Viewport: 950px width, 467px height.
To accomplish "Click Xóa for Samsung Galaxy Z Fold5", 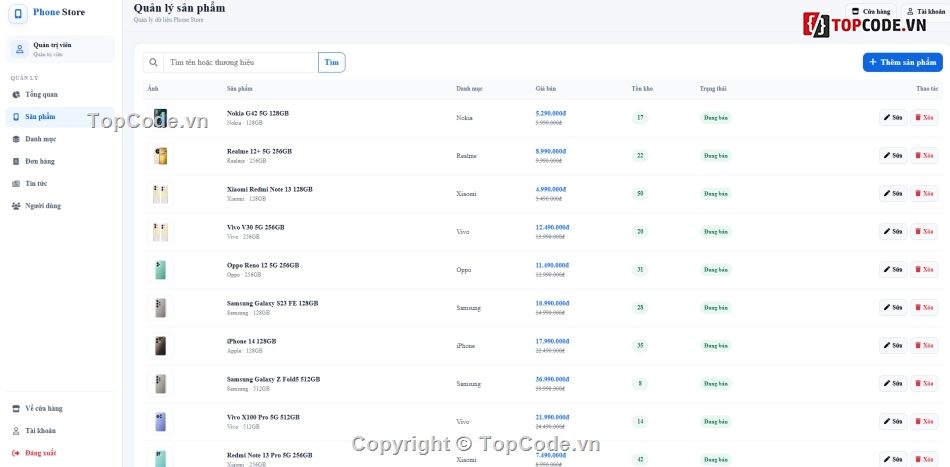I will (x=924, y=383).
